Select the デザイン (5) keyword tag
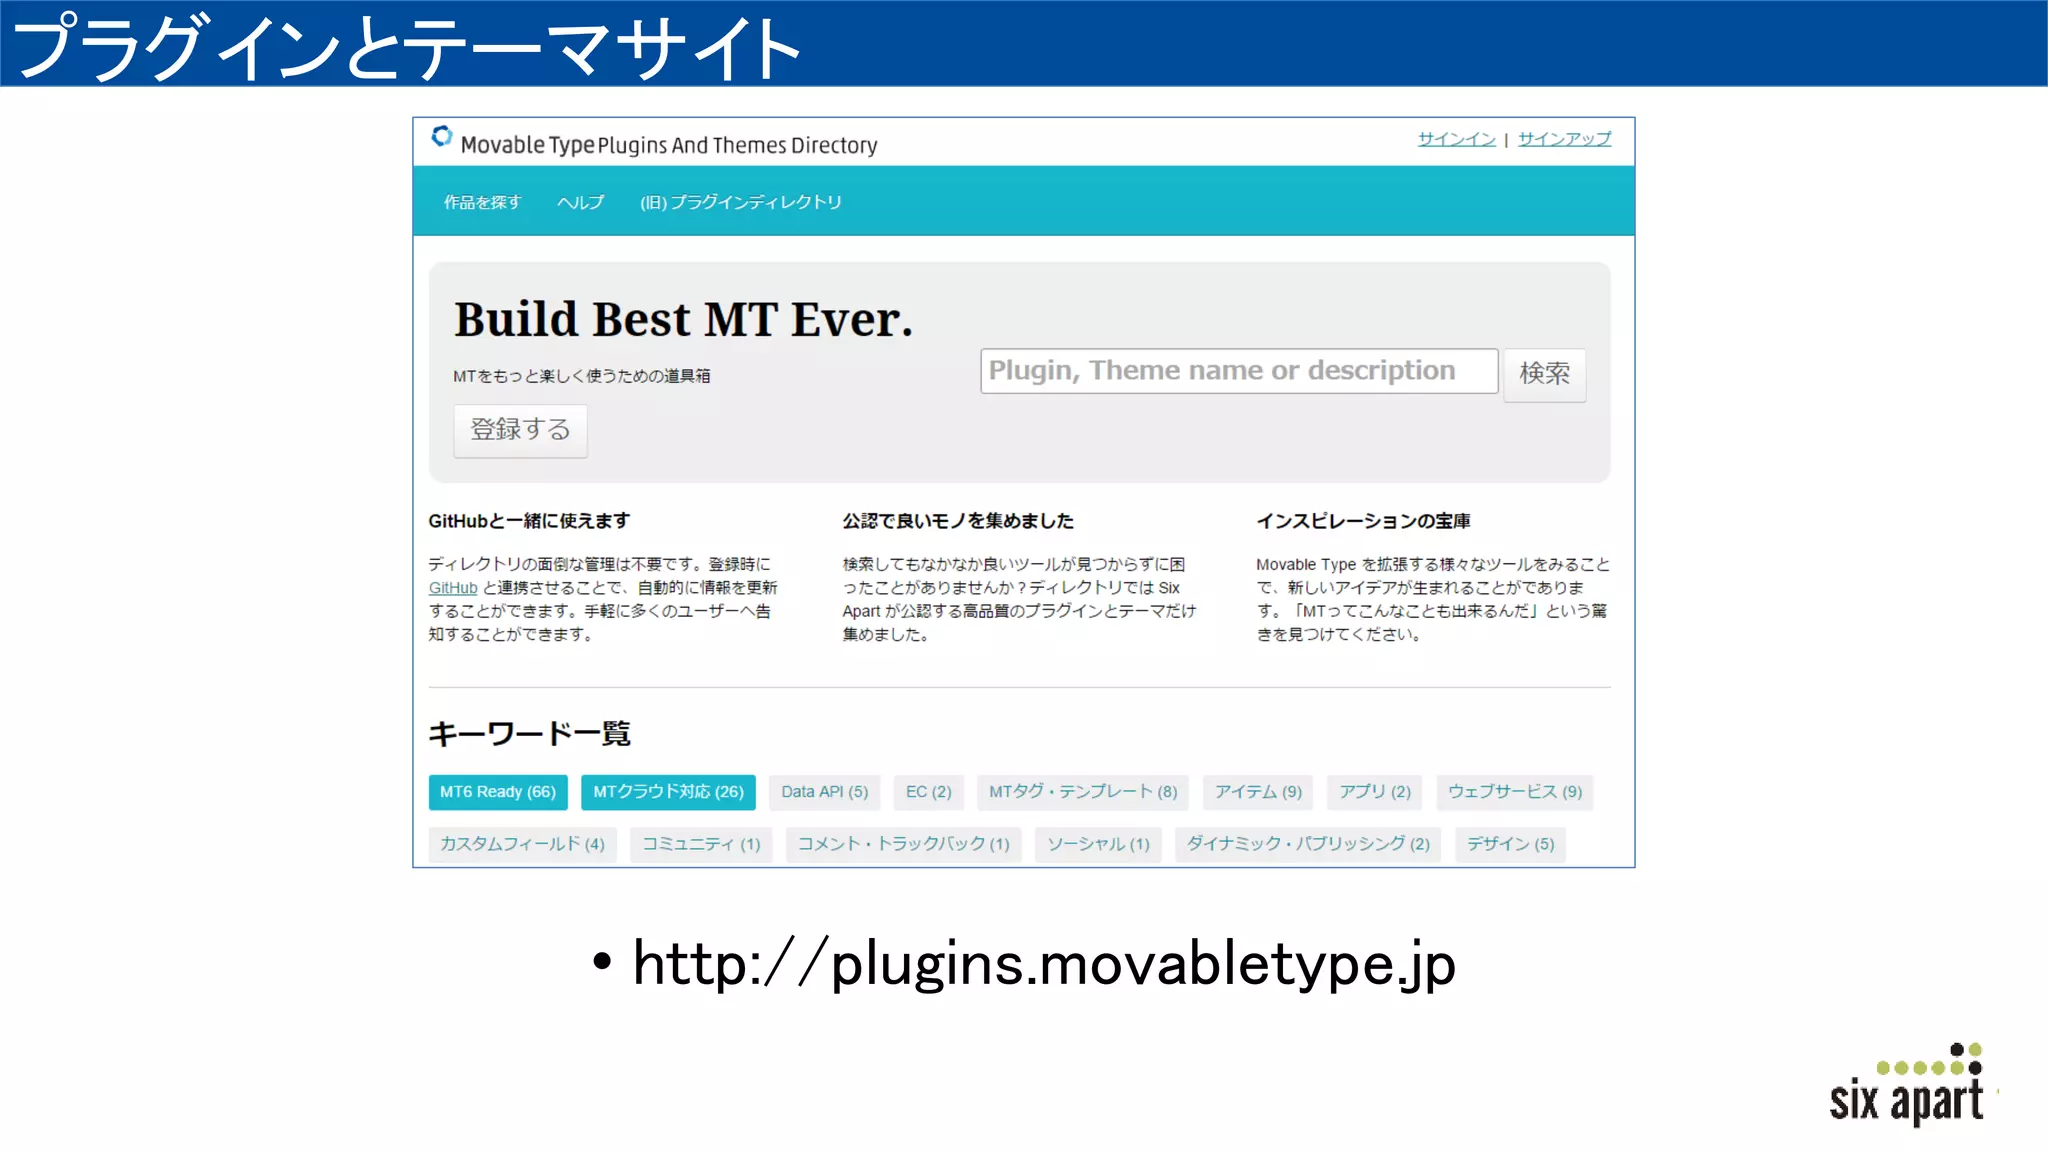 click(x=1510, y=844)
